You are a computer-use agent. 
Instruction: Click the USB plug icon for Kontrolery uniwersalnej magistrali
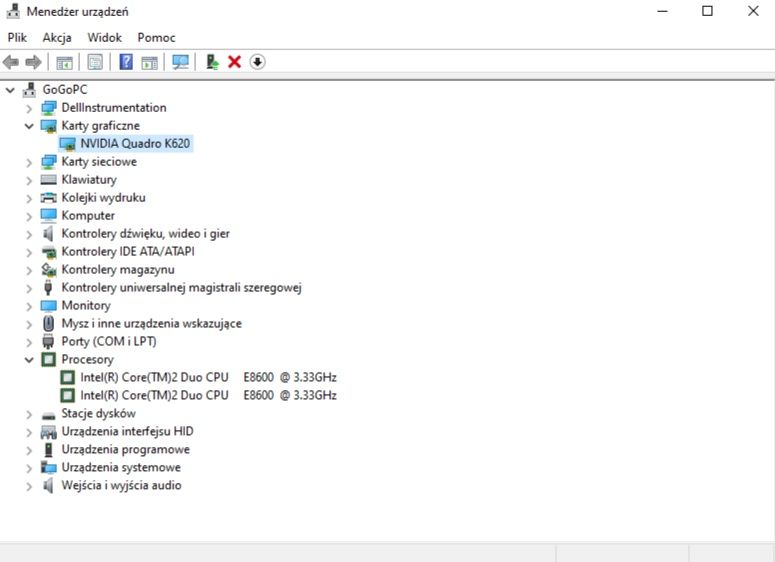tap(48, 288)
